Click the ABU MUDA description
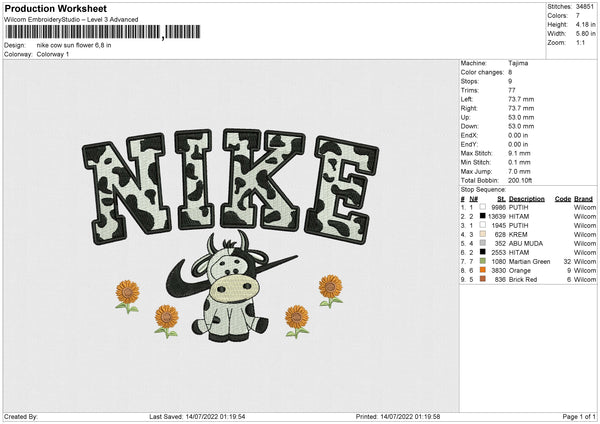The image size is (600, 424). point(526,243)
